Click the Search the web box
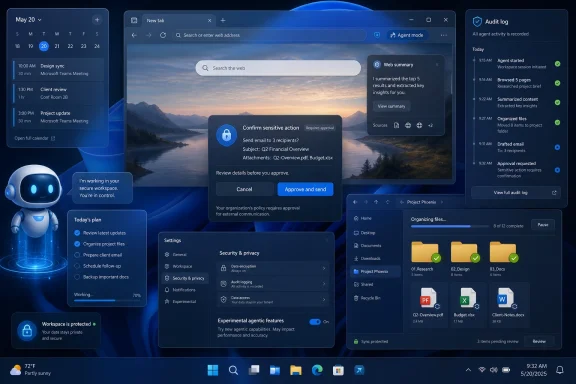 pos(278,68)
